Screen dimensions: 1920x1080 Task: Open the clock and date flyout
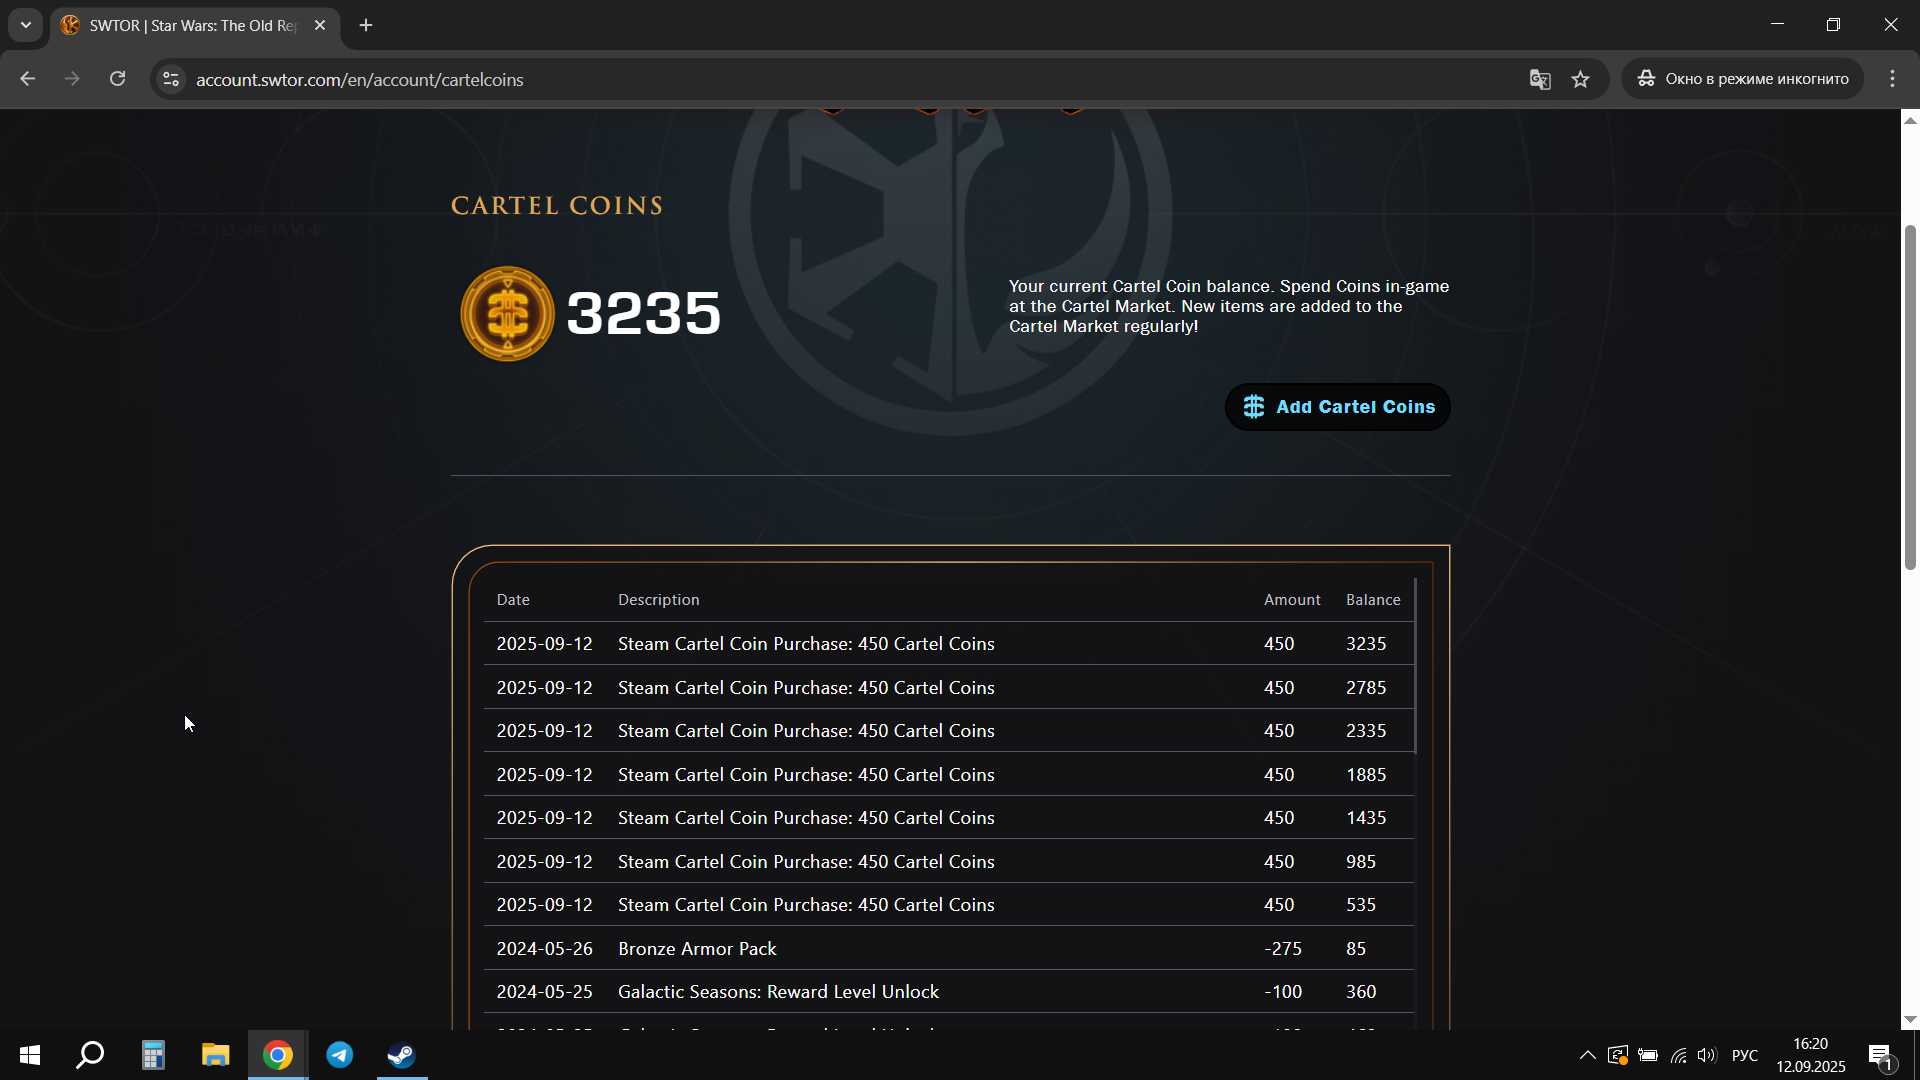click(1811, 1055)
